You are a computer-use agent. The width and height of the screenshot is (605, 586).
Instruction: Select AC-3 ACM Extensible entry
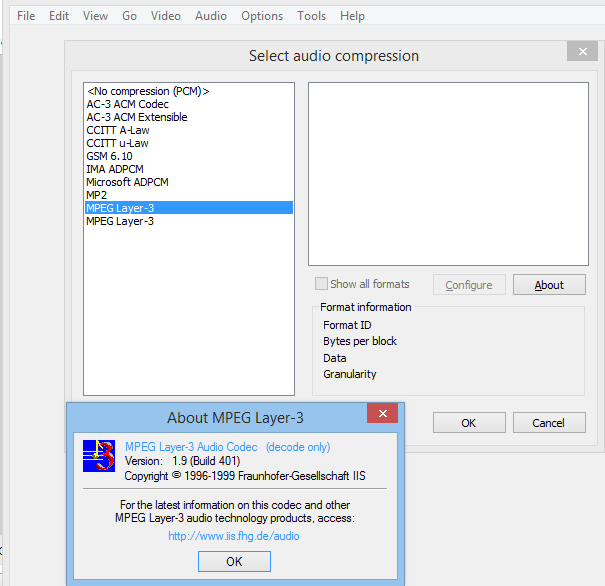coord(189,117)
